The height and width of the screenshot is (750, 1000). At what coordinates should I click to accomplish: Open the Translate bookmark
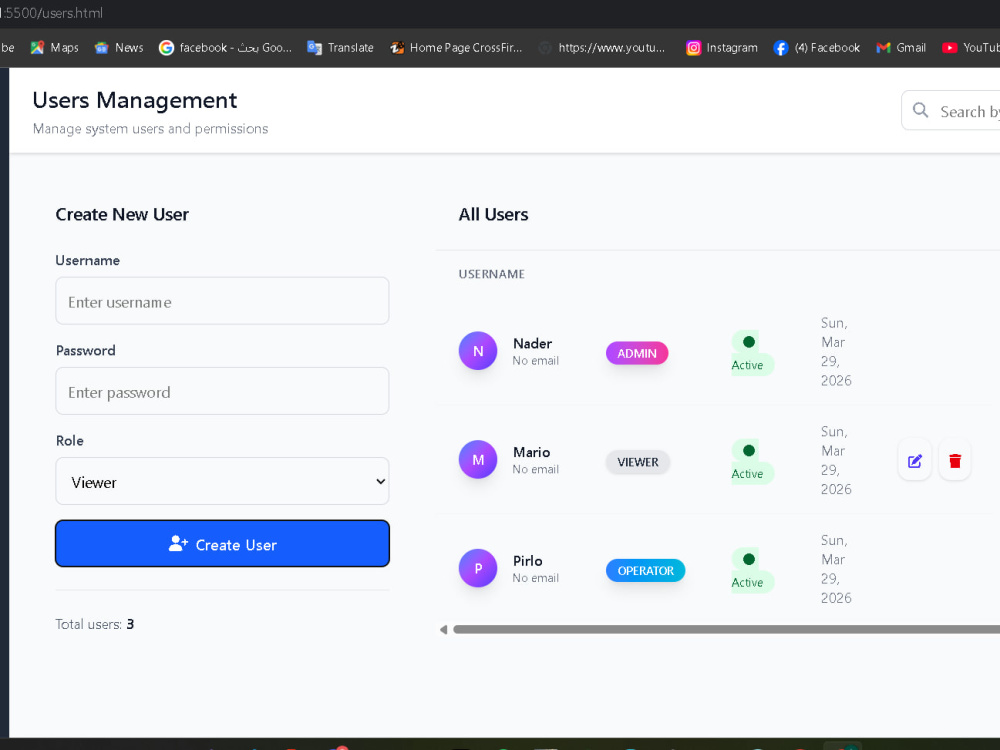pos(340,48)
